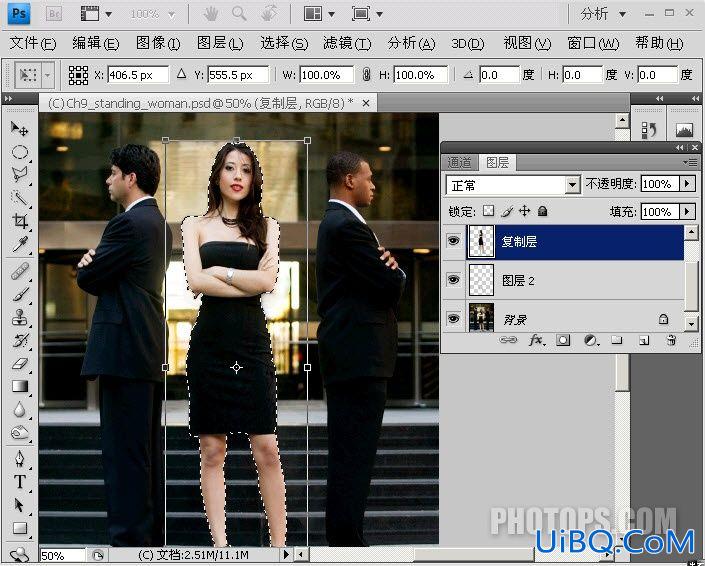The width and height of the screenshot is (705, 566).
Task: Click layers panel scroll down arrow
Action: [691, 323]
